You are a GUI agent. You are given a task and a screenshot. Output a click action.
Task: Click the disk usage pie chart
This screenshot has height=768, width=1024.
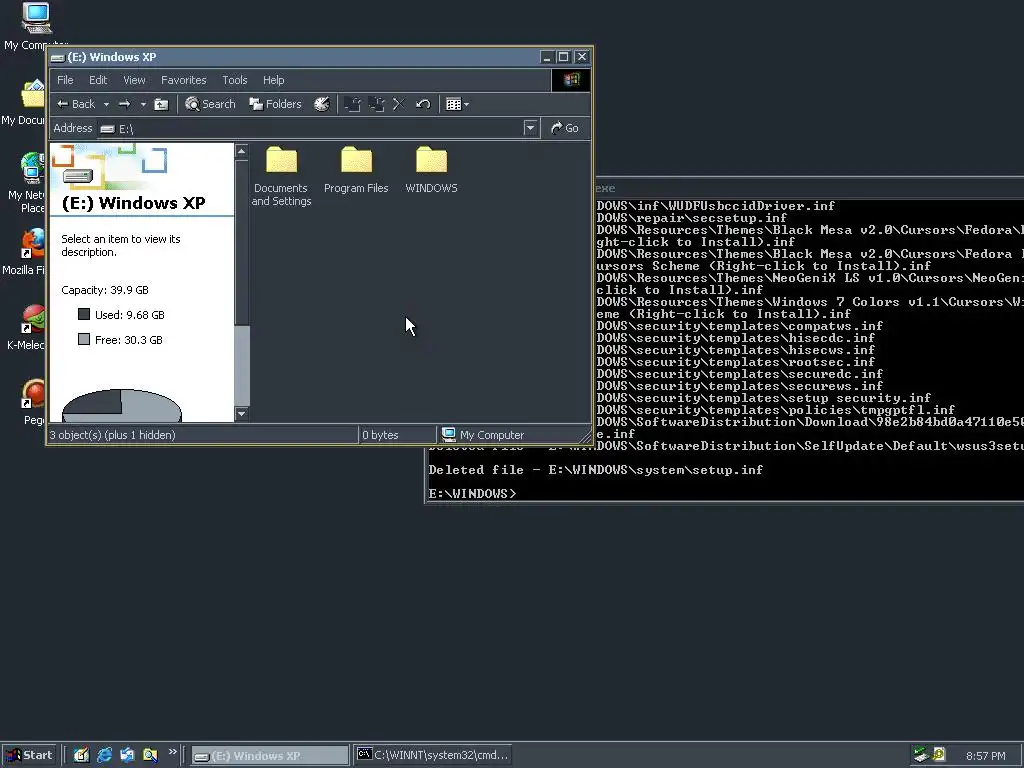pyautogui.click(x=121, y=406)
